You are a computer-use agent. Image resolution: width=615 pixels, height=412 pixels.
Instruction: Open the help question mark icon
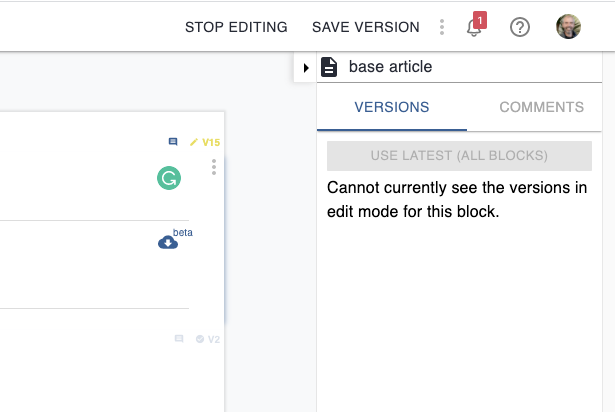pos(520,27)
